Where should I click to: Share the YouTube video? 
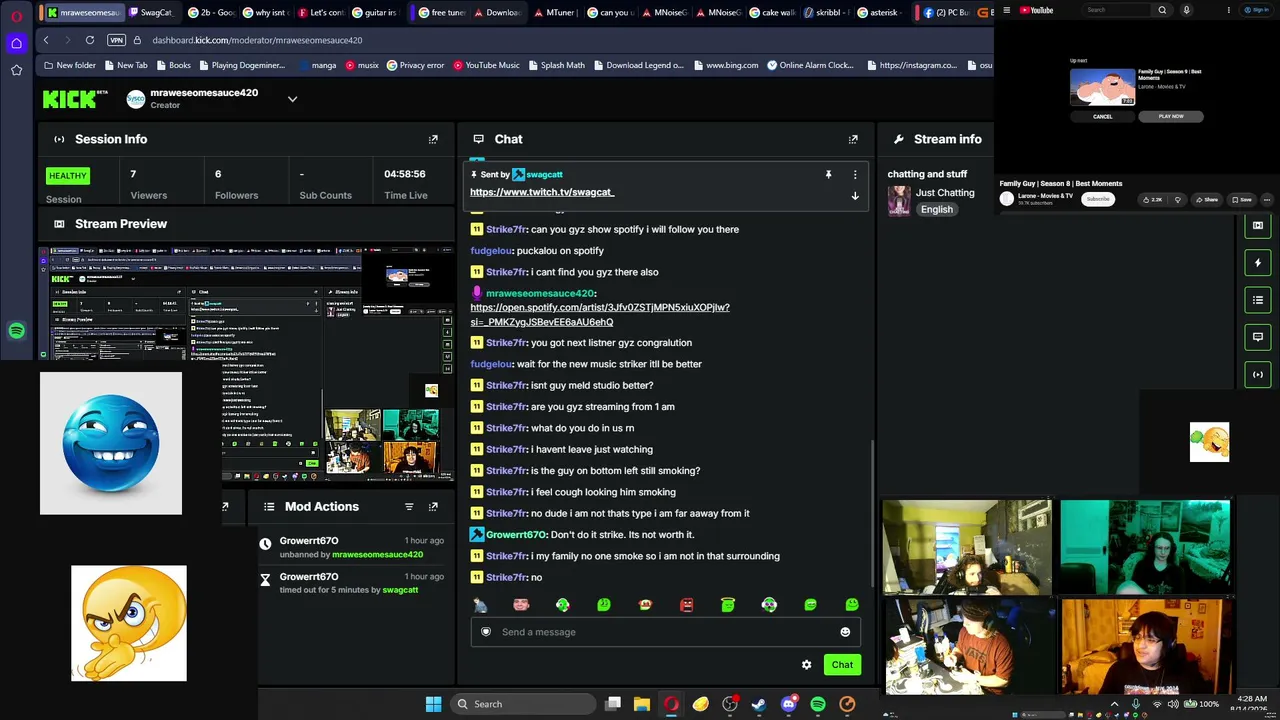[x=1208, y=199]
